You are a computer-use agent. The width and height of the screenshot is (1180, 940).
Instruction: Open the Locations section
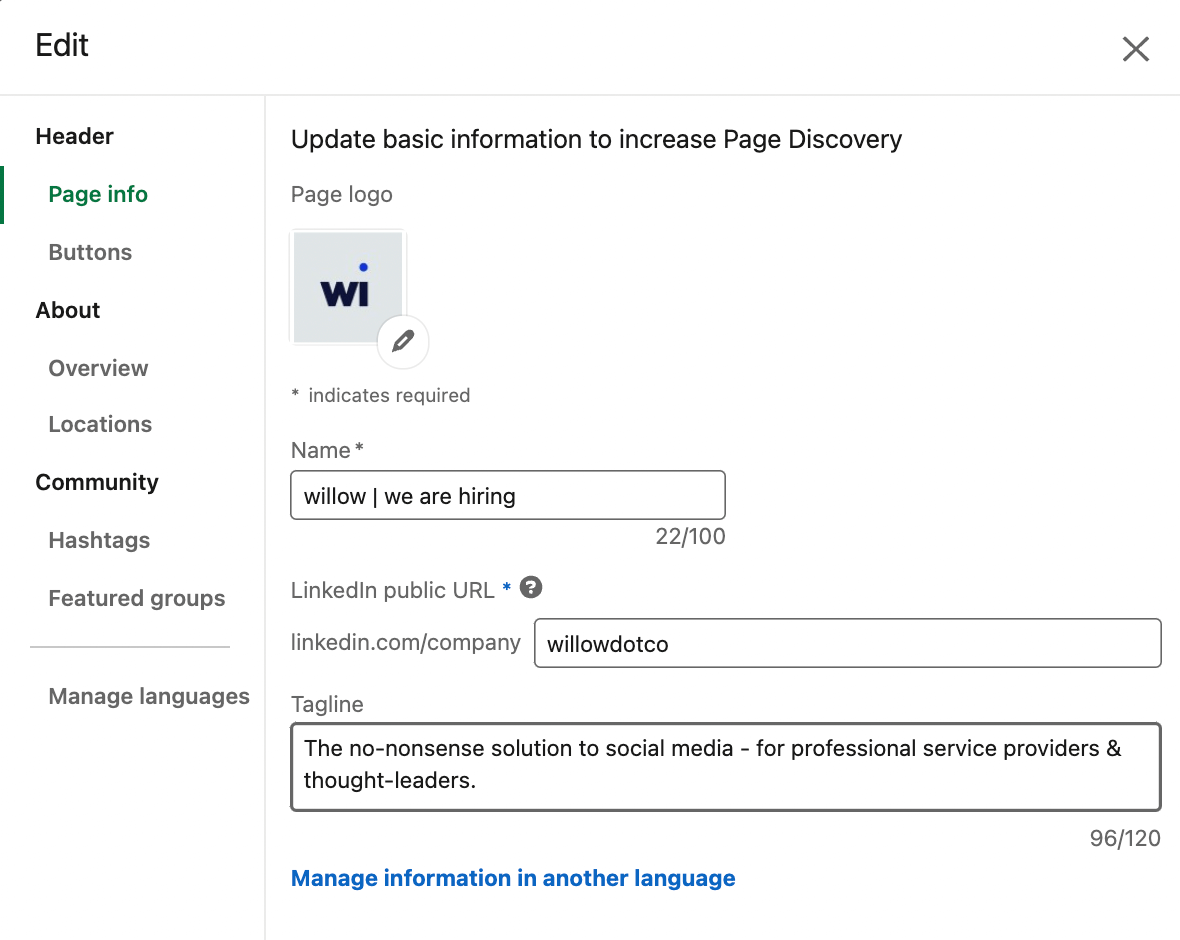click(x=100, y=424)
